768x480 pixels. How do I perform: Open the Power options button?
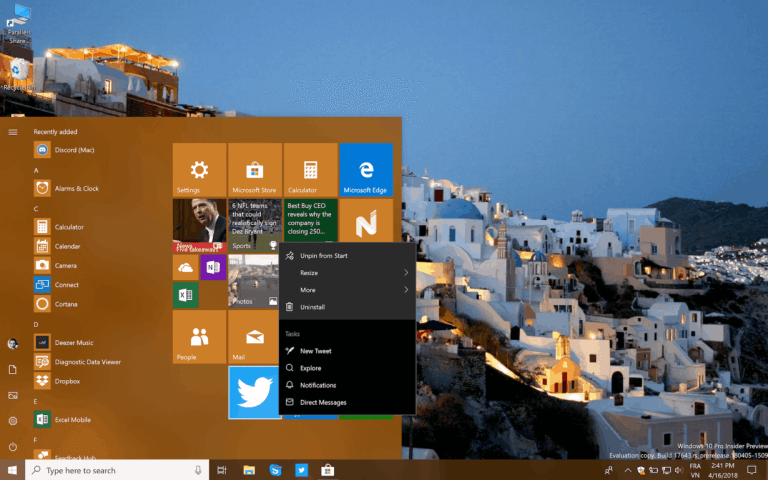pos(13,447)
